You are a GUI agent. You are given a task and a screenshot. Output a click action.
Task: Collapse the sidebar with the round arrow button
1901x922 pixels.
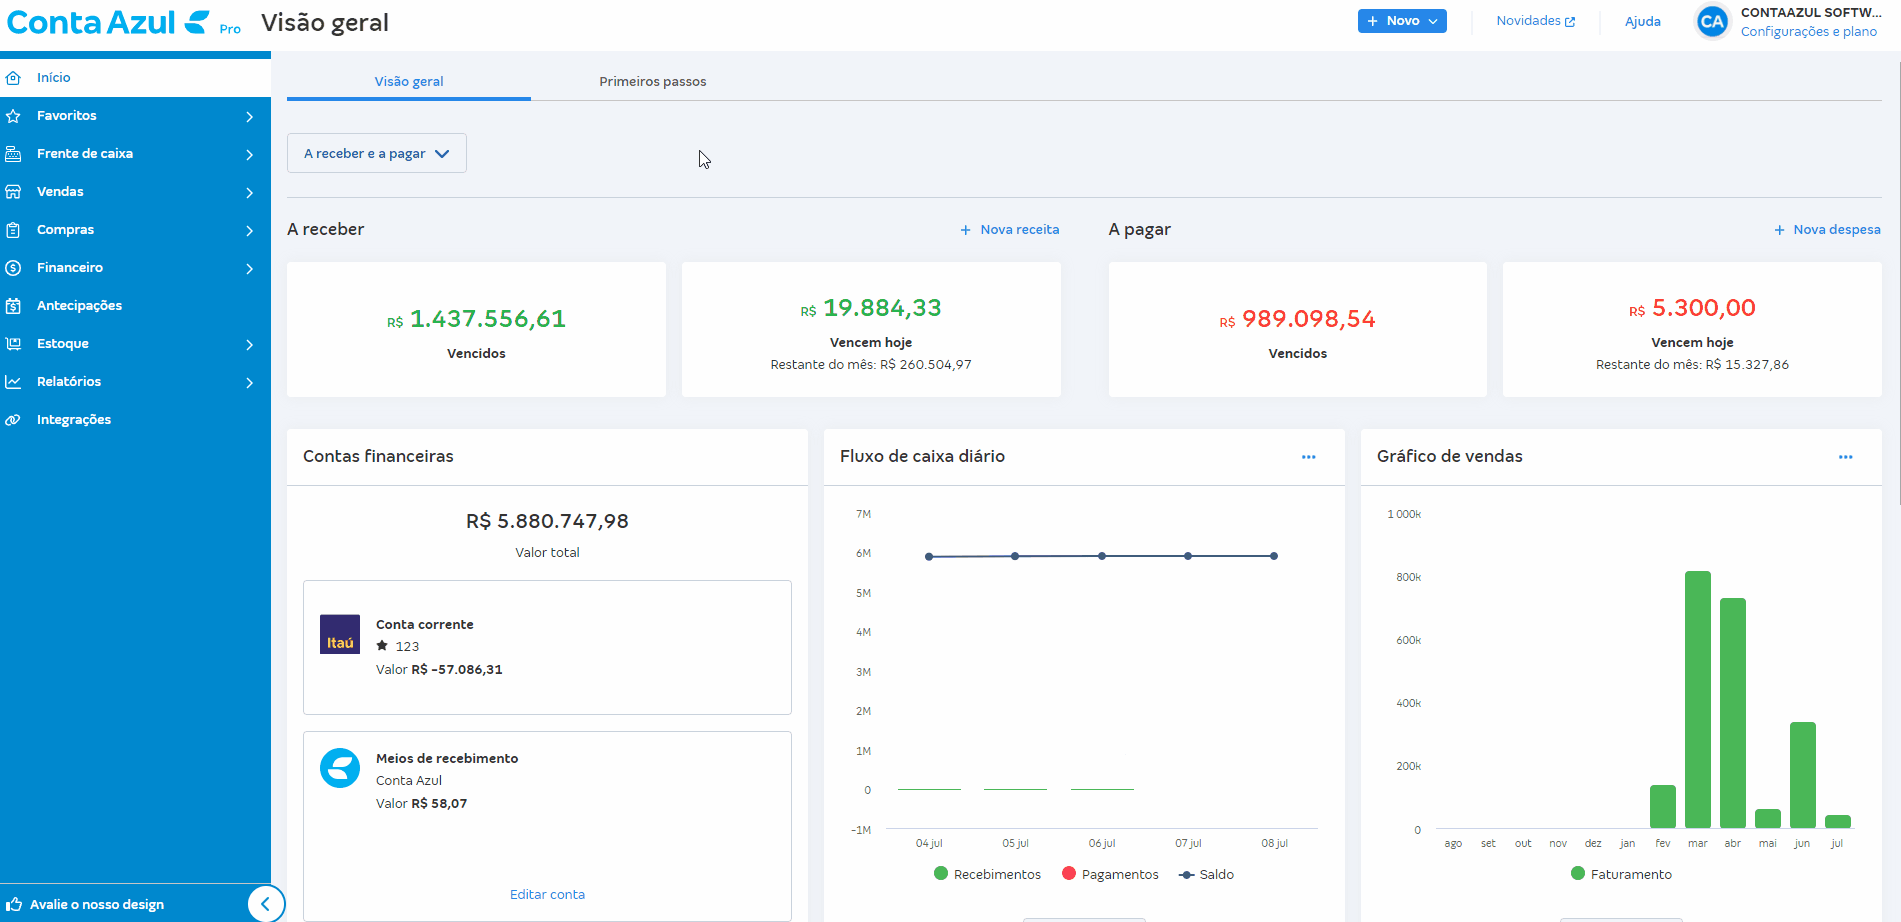266,904
